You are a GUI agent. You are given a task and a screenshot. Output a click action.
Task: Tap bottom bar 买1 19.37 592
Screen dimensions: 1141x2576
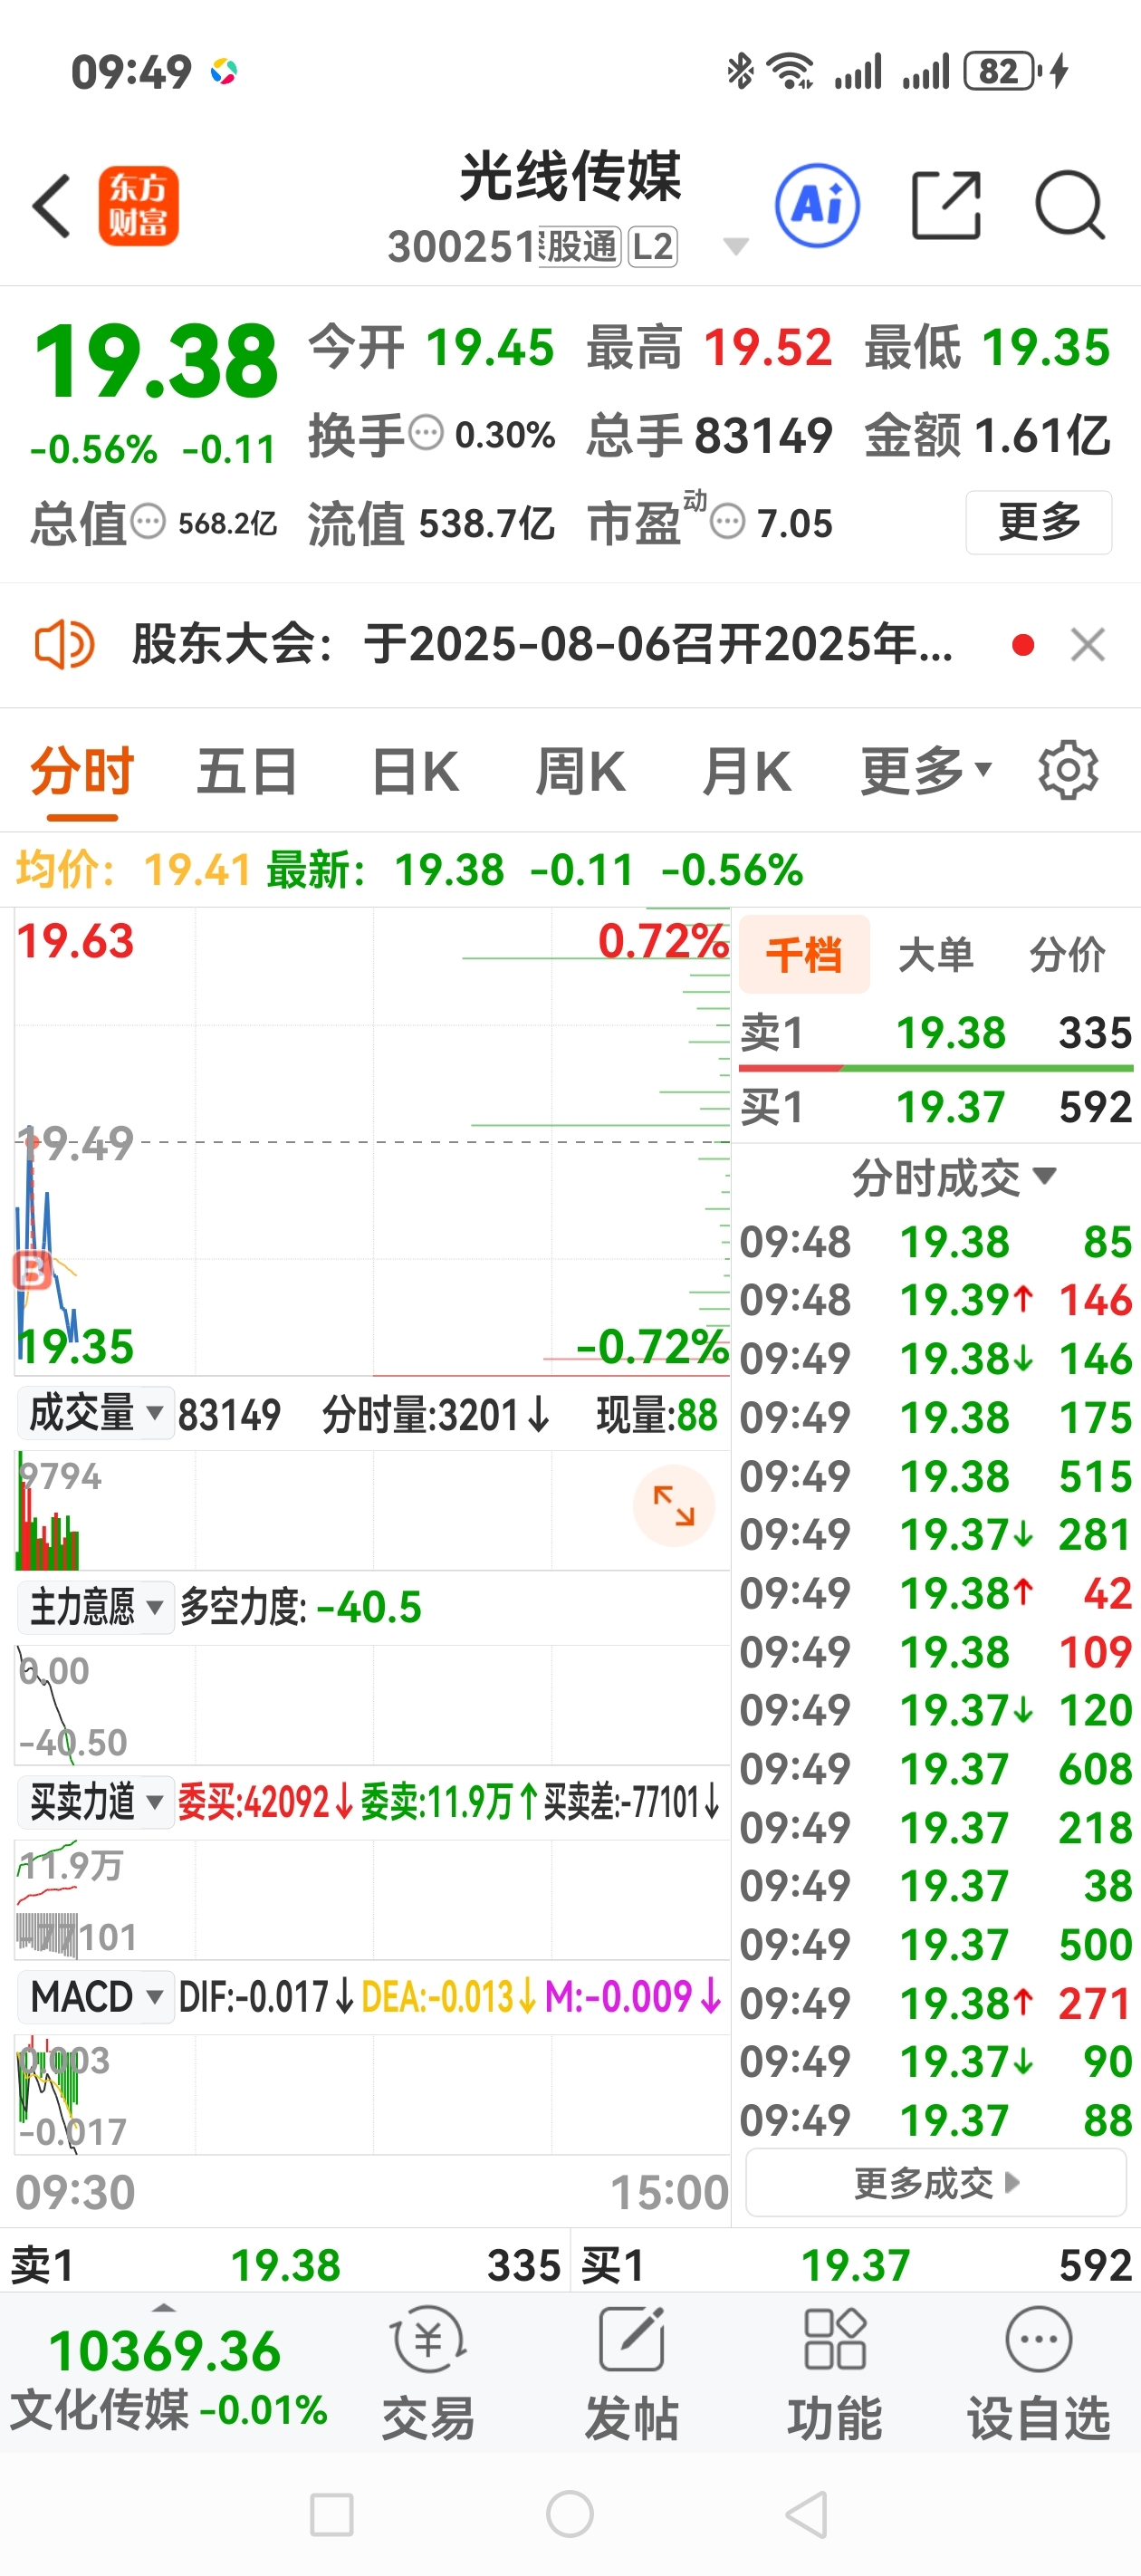click(x=856, y=2265)
